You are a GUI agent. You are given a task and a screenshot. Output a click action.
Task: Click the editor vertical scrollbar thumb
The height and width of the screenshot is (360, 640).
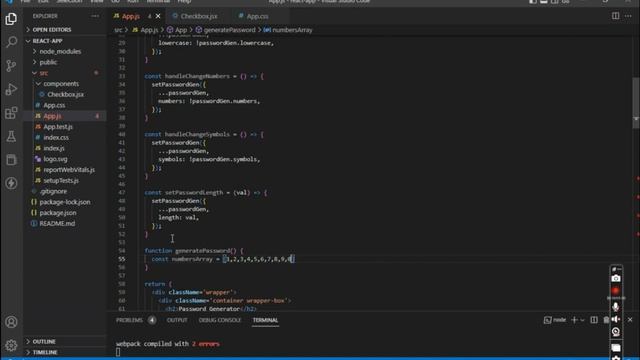(x=636, y=102)
